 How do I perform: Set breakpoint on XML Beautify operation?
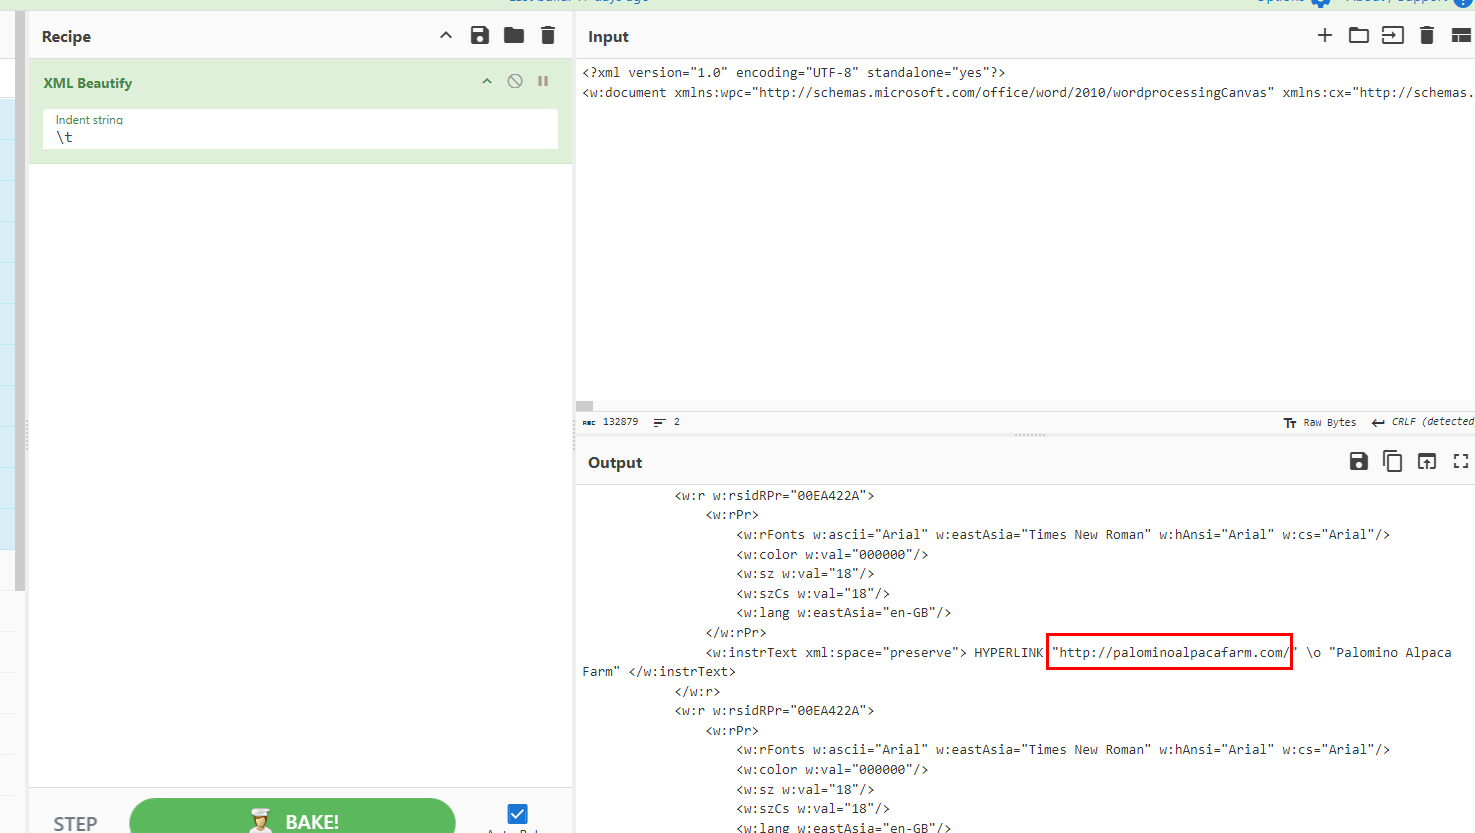543,81
